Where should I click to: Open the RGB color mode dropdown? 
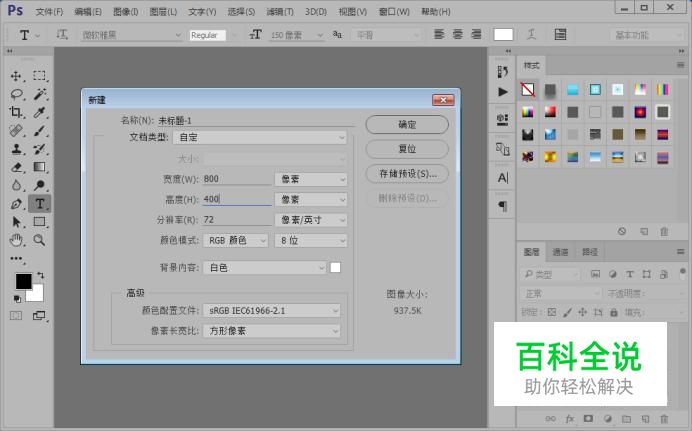point(235,240)
